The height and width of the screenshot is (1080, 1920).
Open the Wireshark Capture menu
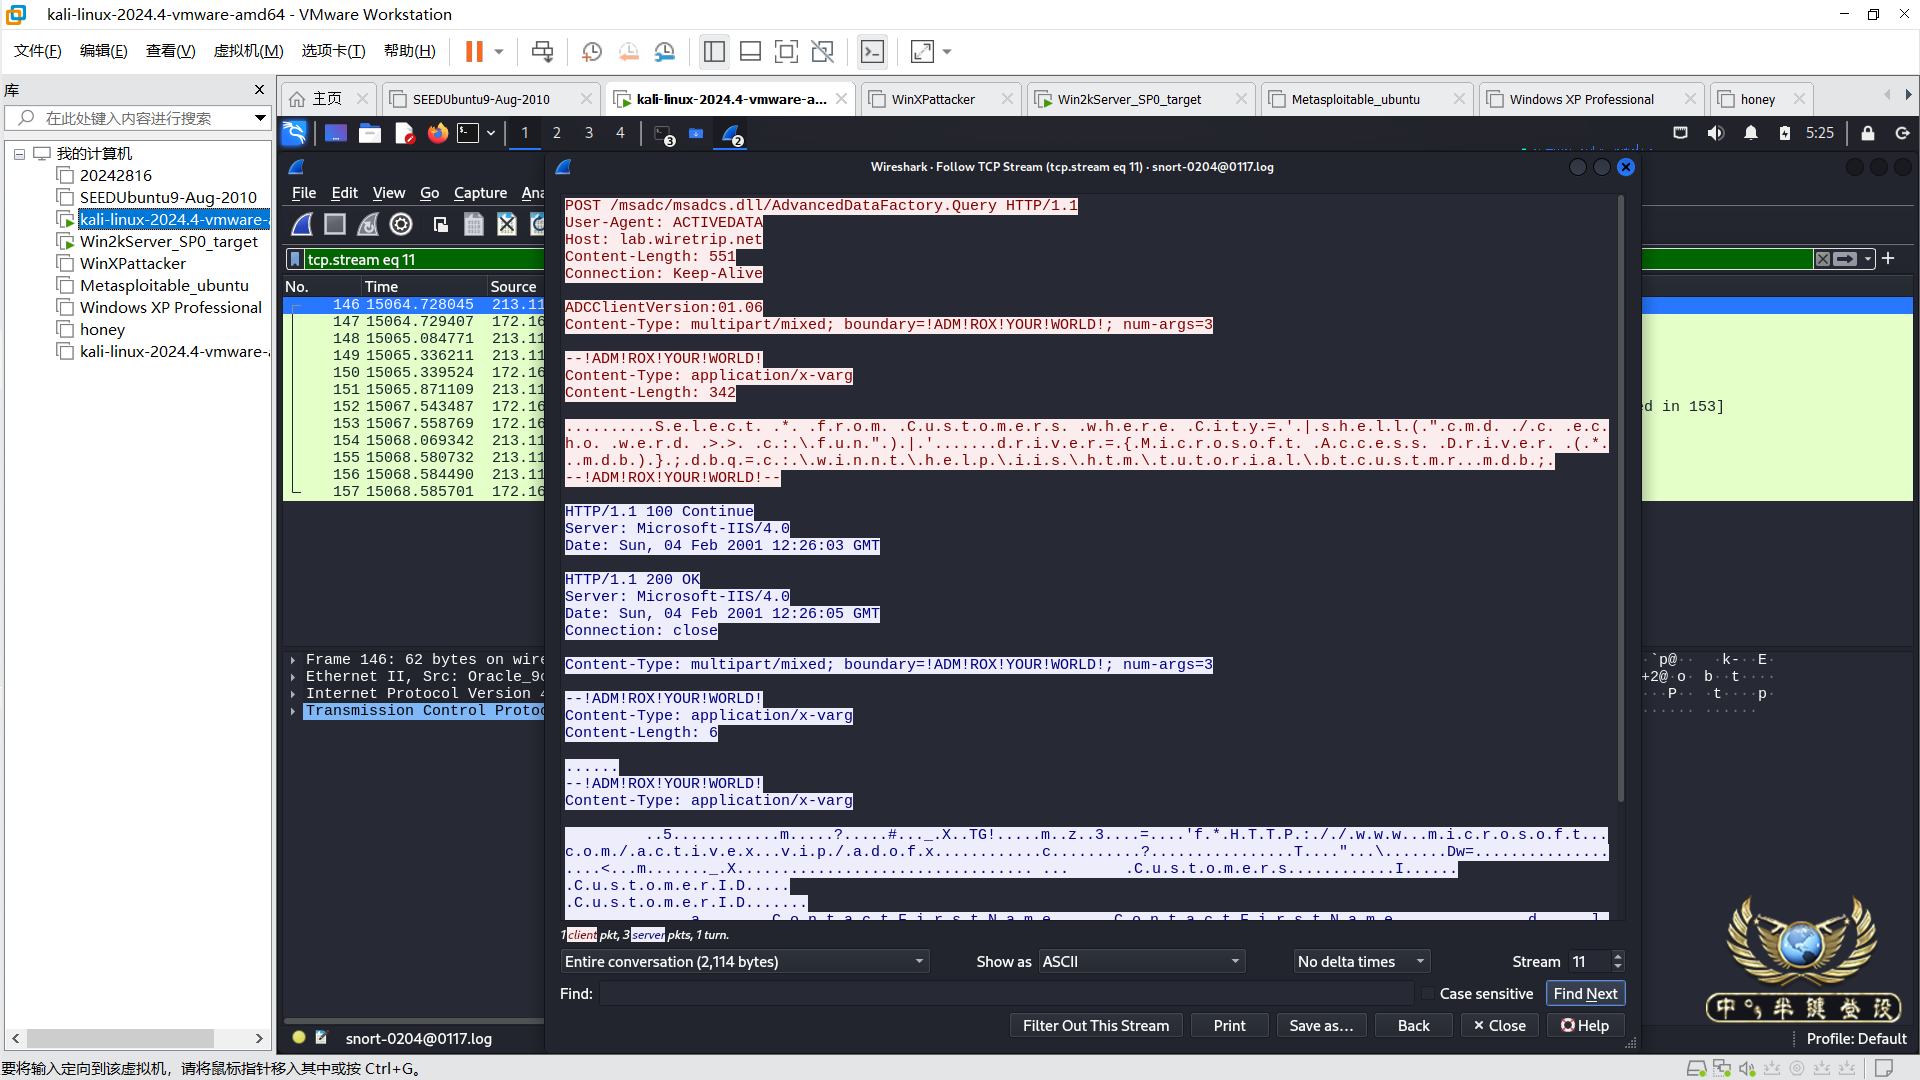[480, 193]
